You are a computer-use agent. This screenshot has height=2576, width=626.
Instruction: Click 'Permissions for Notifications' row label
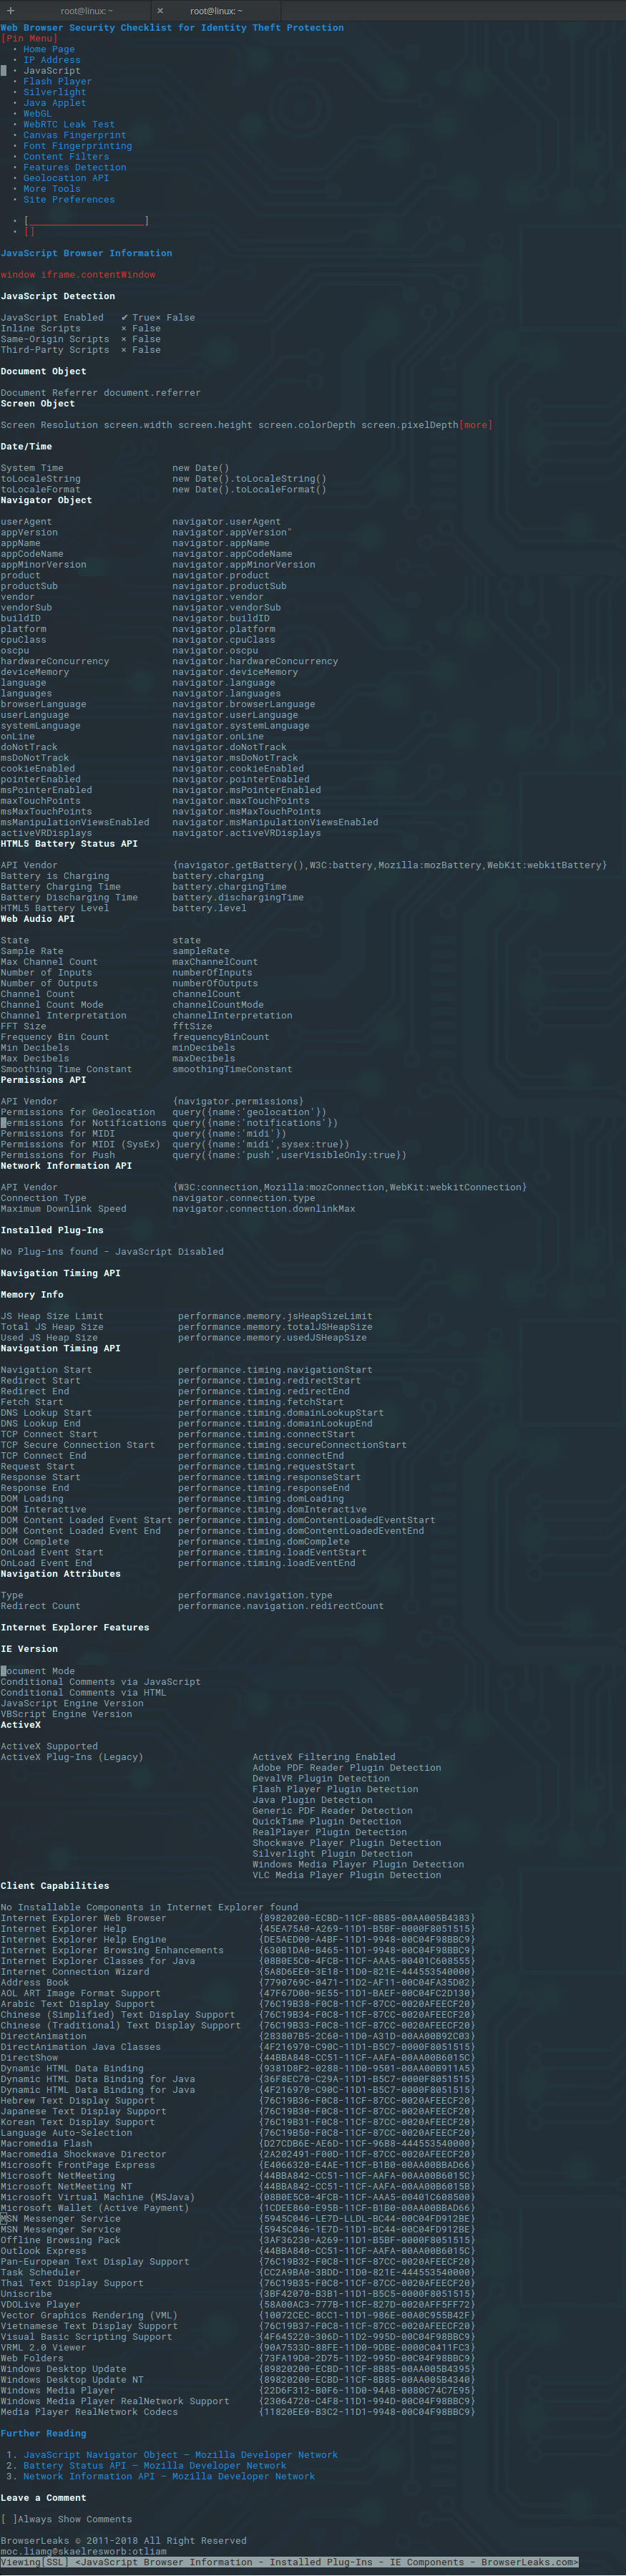tap(83, 1123)
